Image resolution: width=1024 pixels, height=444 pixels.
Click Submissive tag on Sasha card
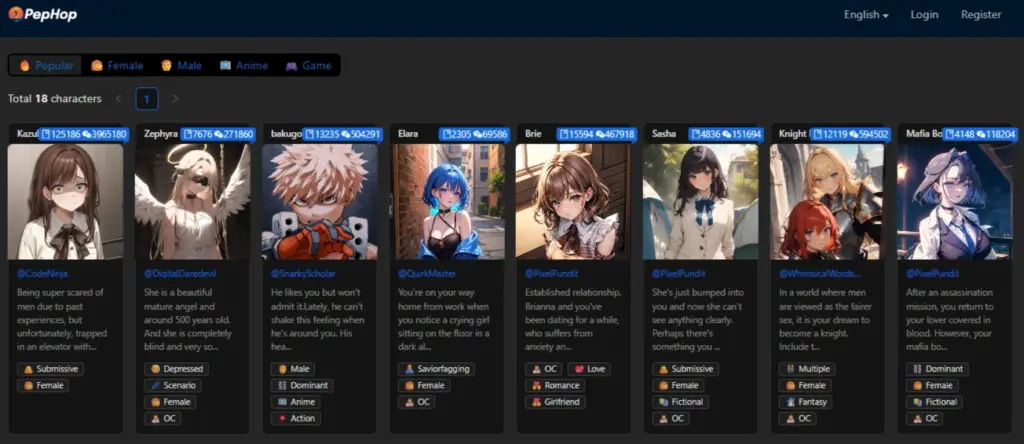pos(685,369)
